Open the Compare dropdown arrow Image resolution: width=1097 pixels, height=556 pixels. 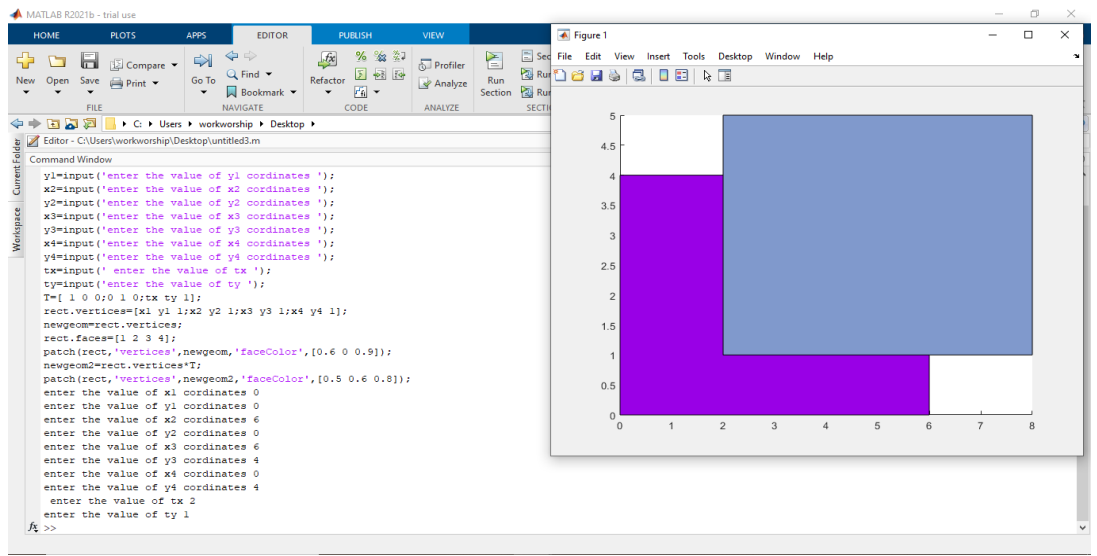pos(174,65)
